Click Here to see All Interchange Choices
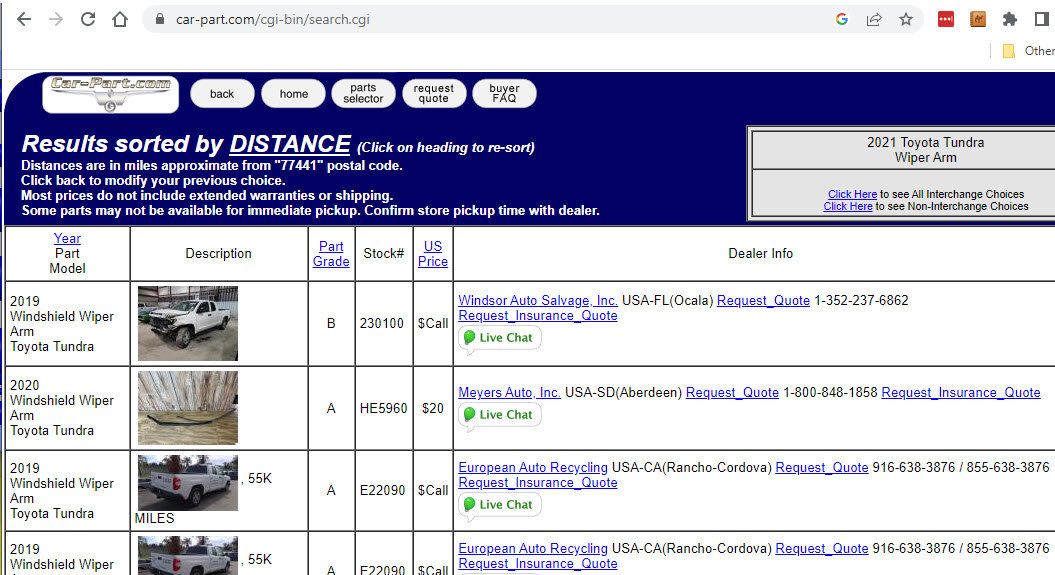The width and height of the screenshot is (1055, 575). click(x=852, y=194)
